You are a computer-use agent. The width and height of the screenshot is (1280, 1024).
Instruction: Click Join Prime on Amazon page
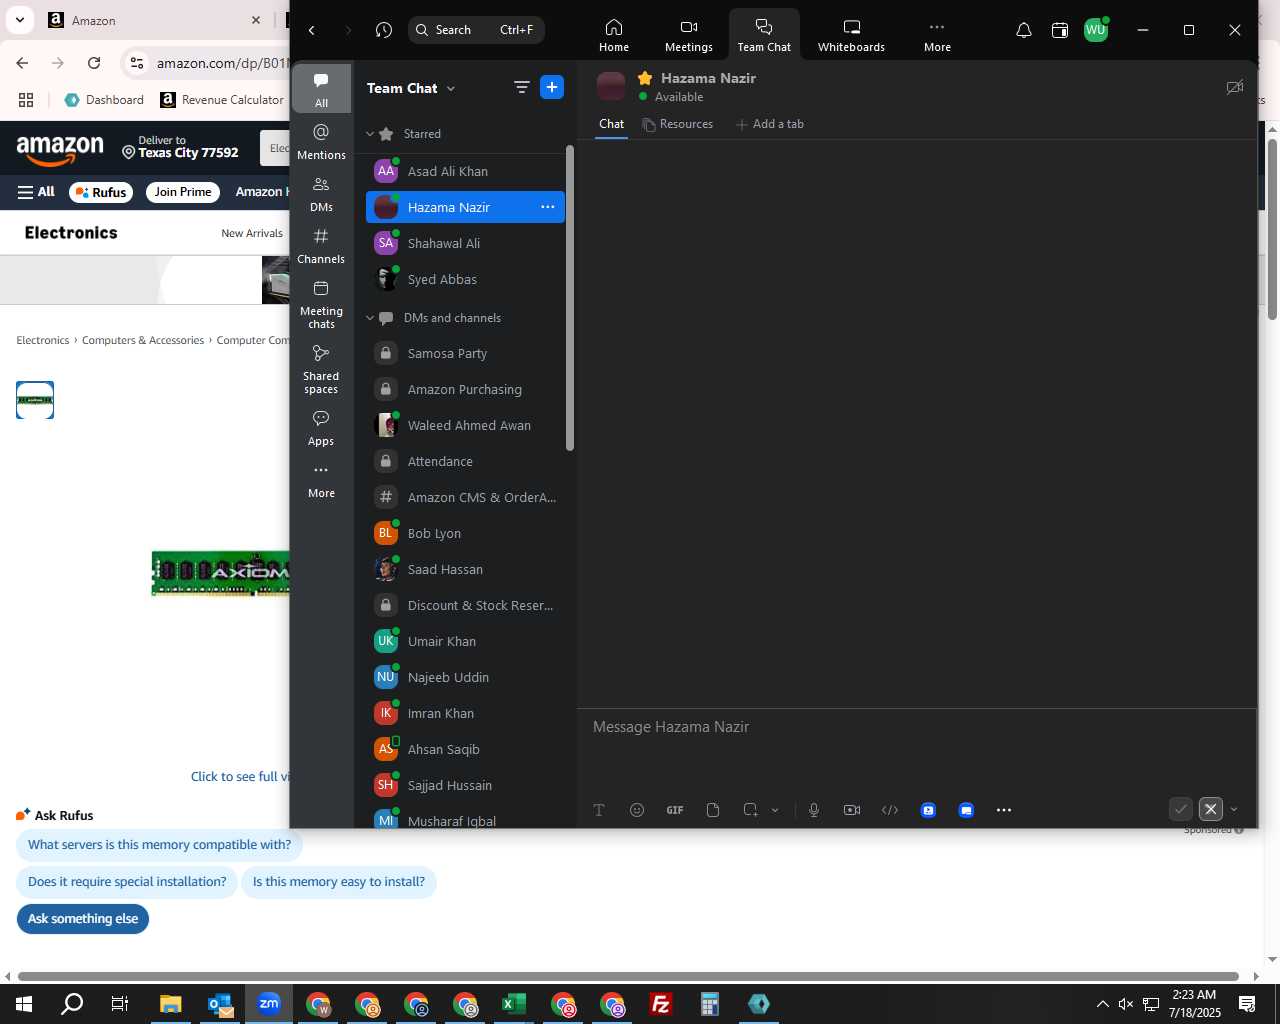point(183,192)
